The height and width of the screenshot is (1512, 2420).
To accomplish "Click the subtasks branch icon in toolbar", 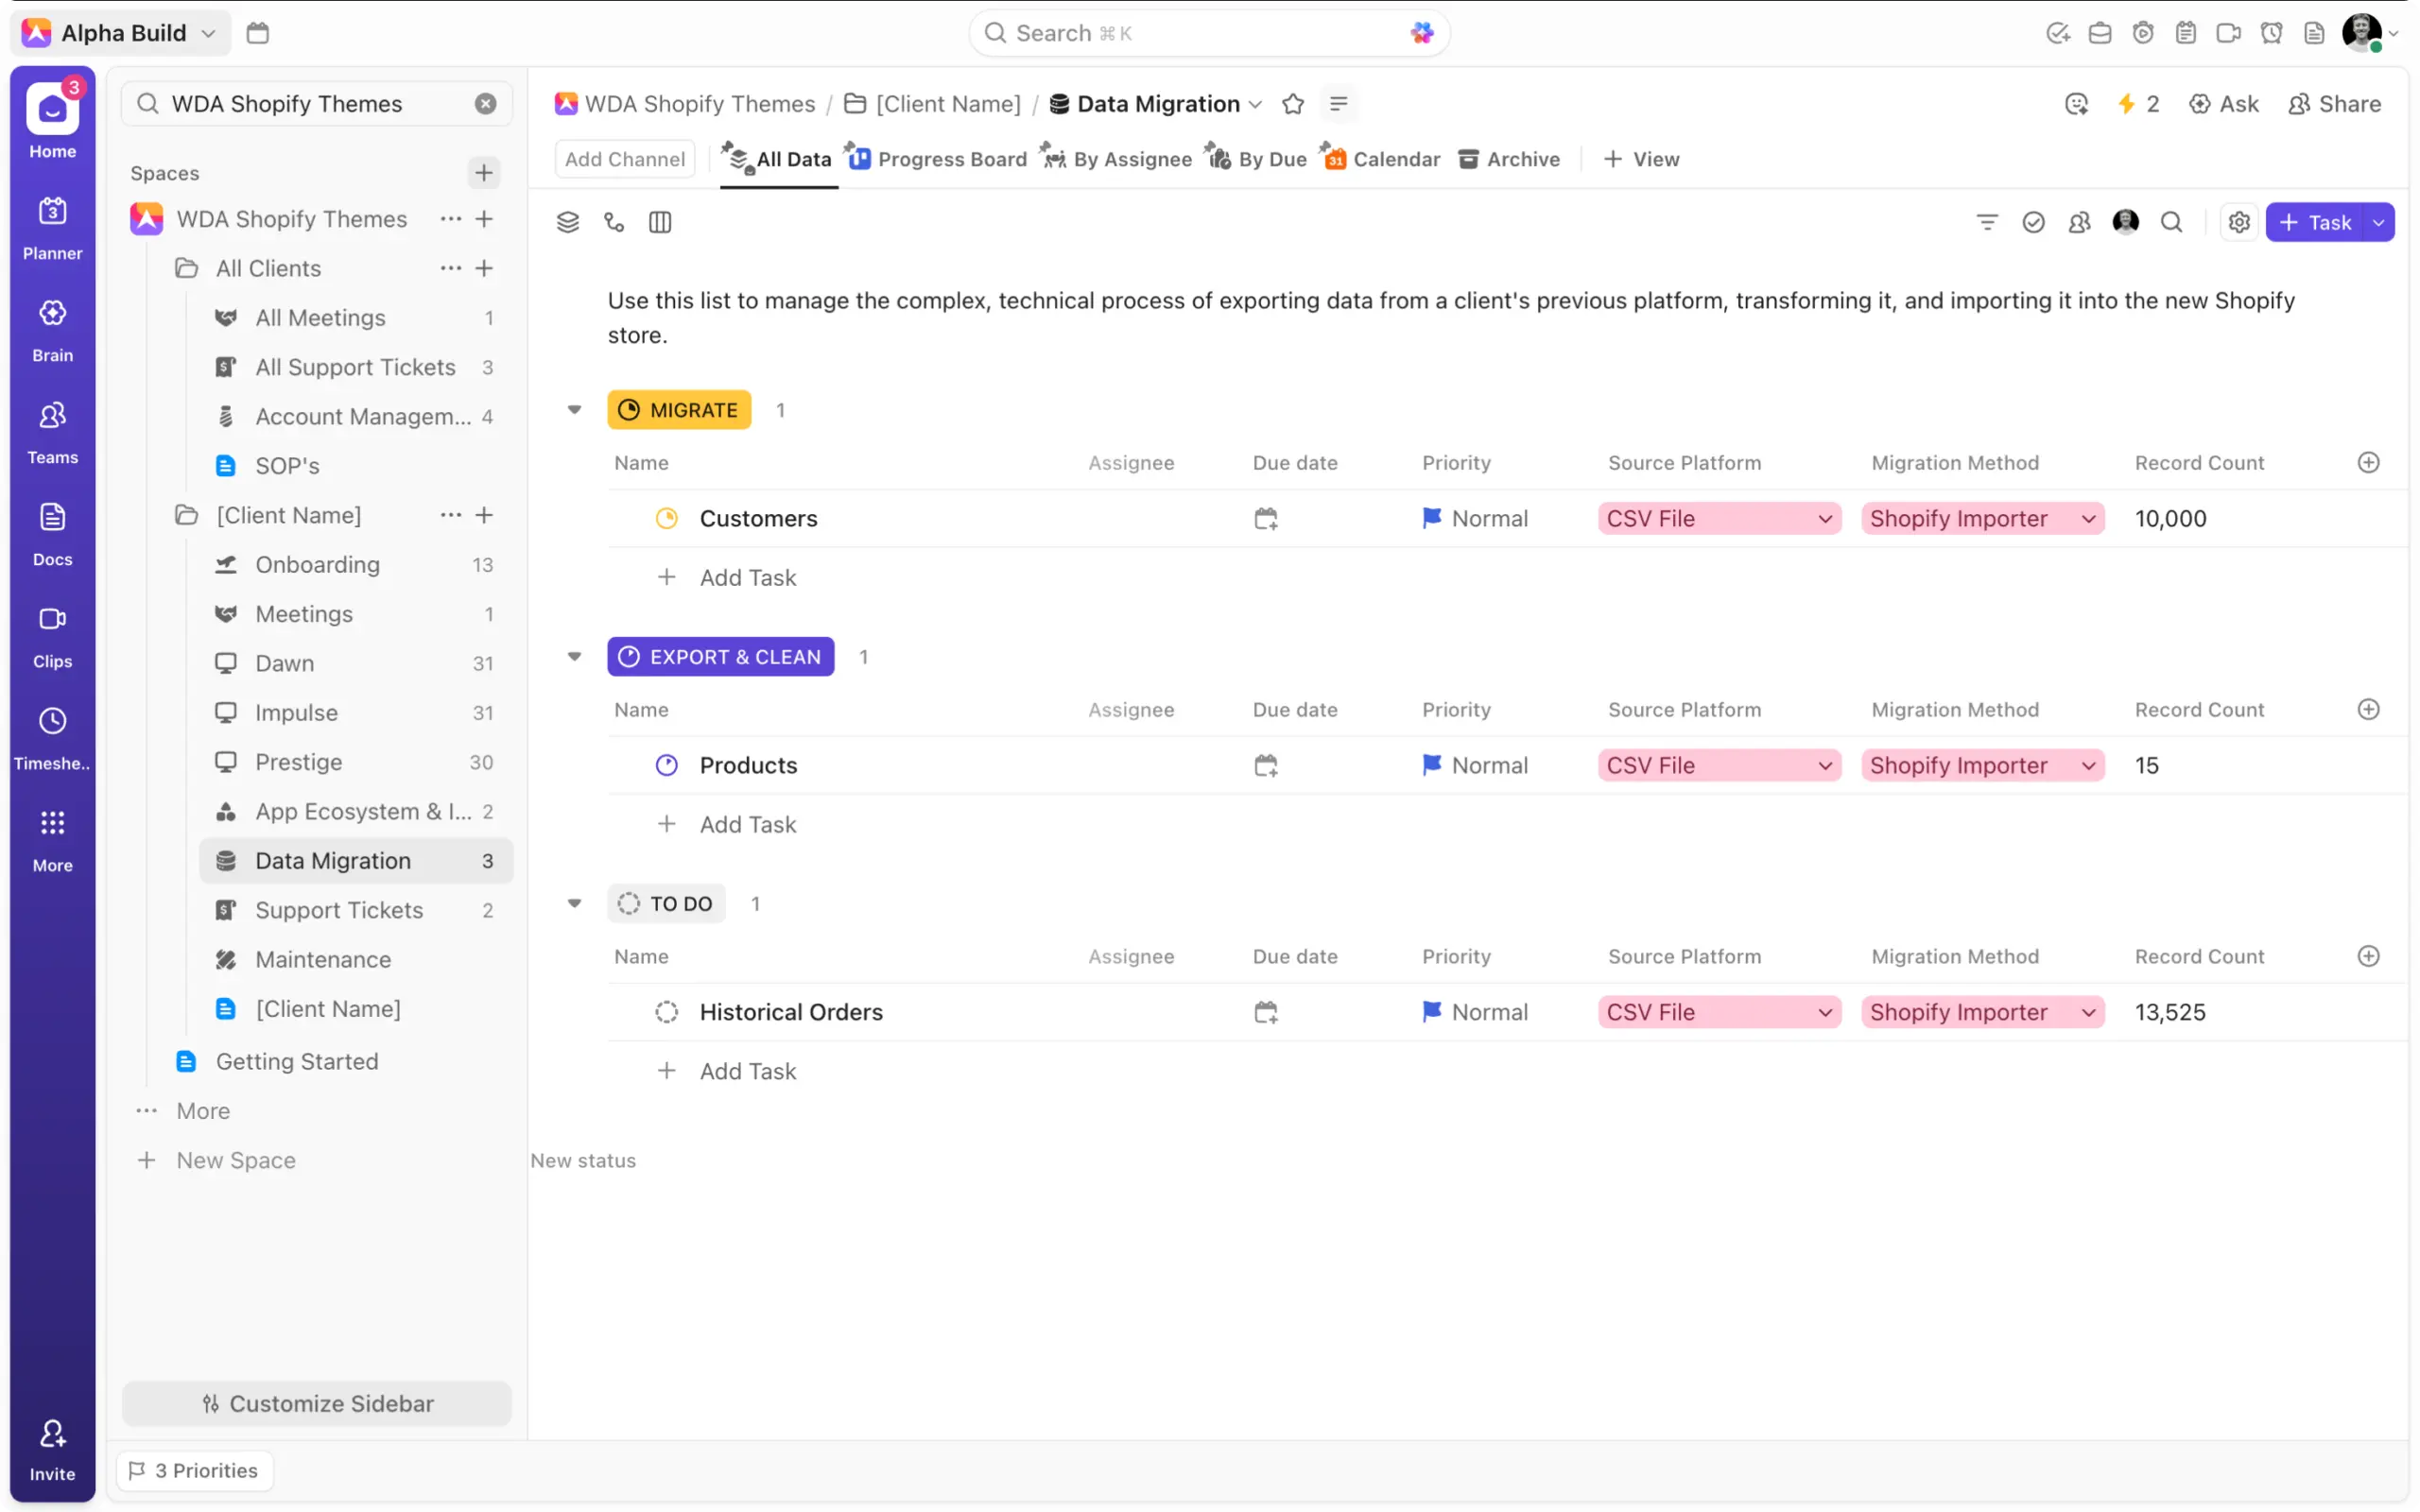I will tap(614, 222).
